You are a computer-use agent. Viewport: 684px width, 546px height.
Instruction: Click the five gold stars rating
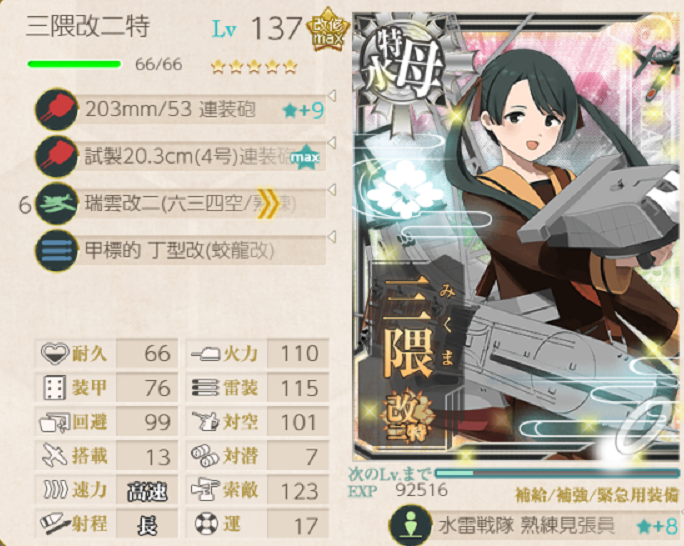[254, 67]
